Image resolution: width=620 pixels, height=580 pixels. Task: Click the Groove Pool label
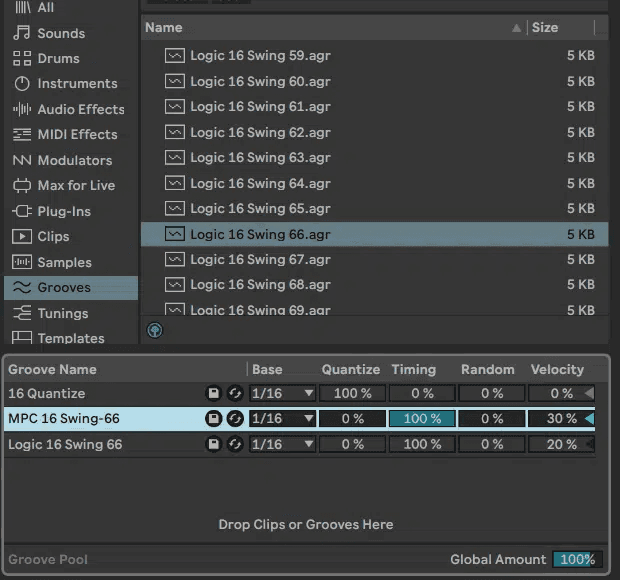tap(48, 559)
